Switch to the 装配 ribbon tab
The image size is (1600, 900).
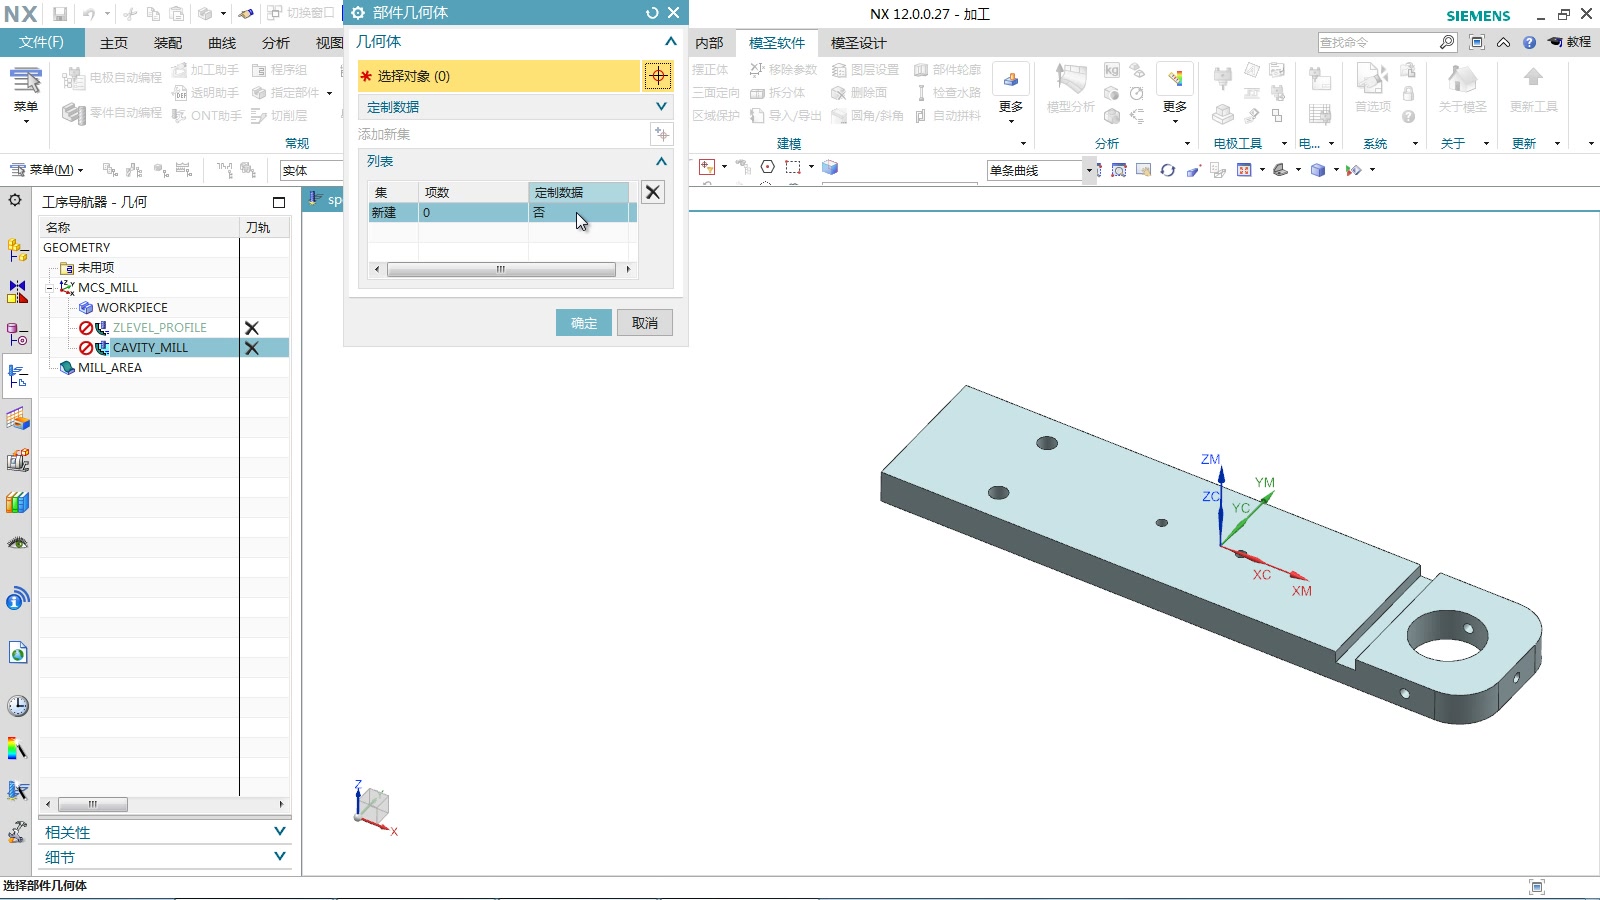pos(168,43)
